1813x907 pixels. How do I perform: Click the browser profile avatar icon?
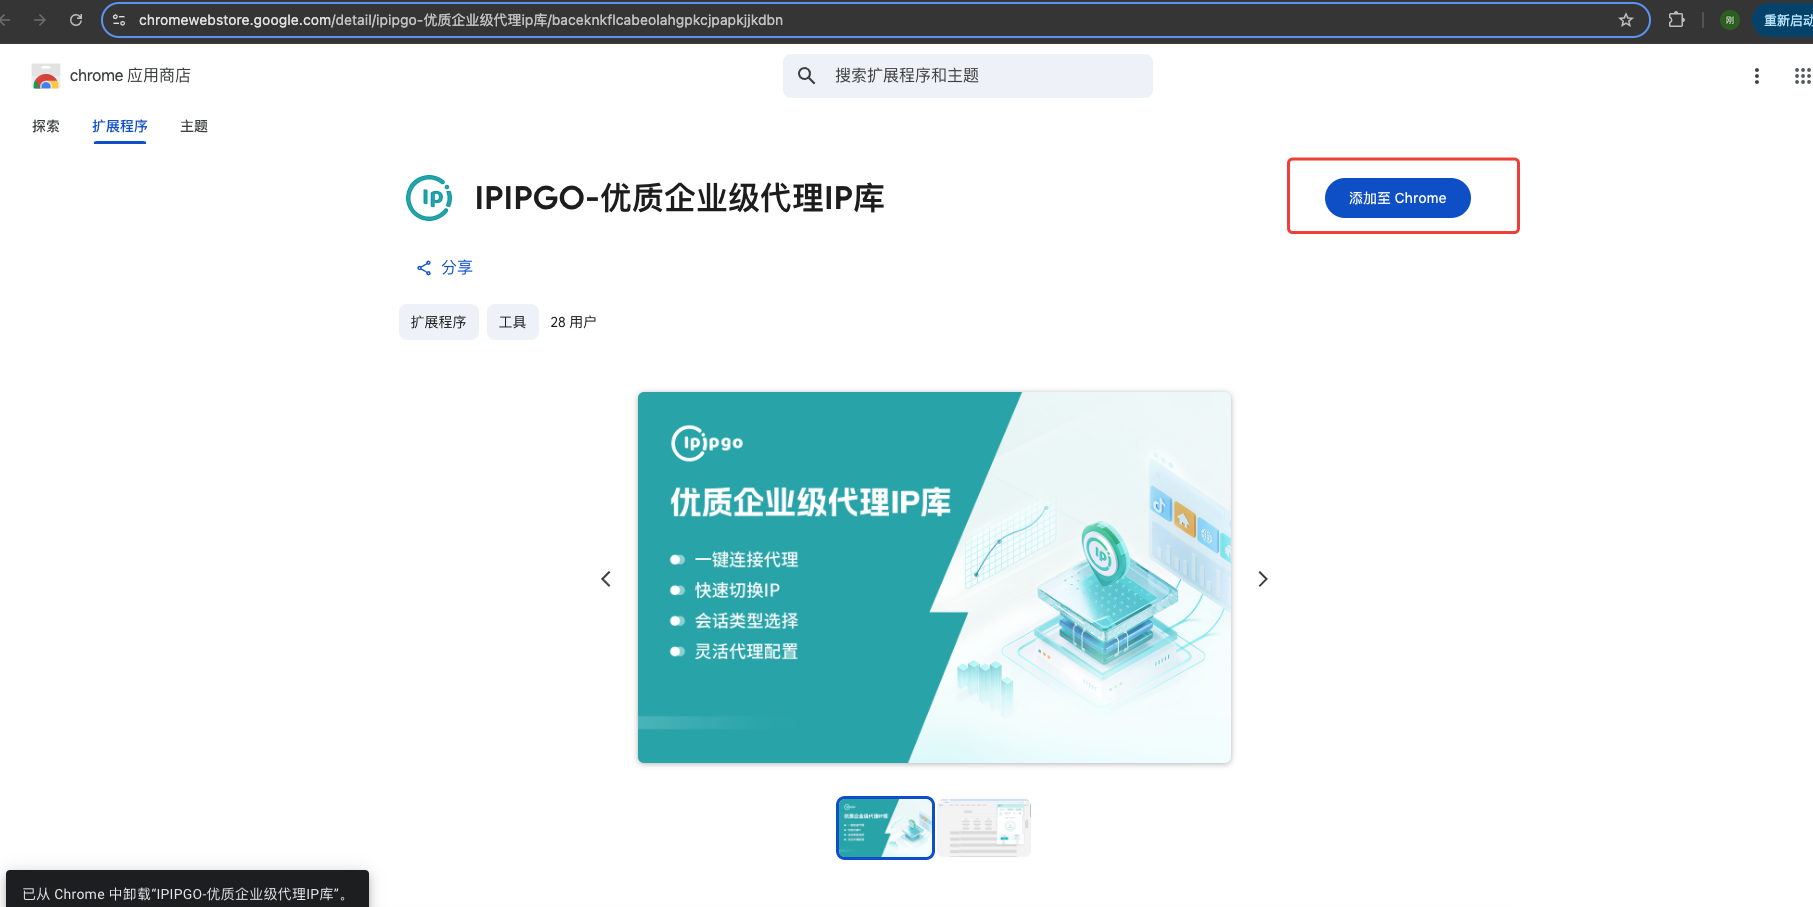click(1729, 19)
